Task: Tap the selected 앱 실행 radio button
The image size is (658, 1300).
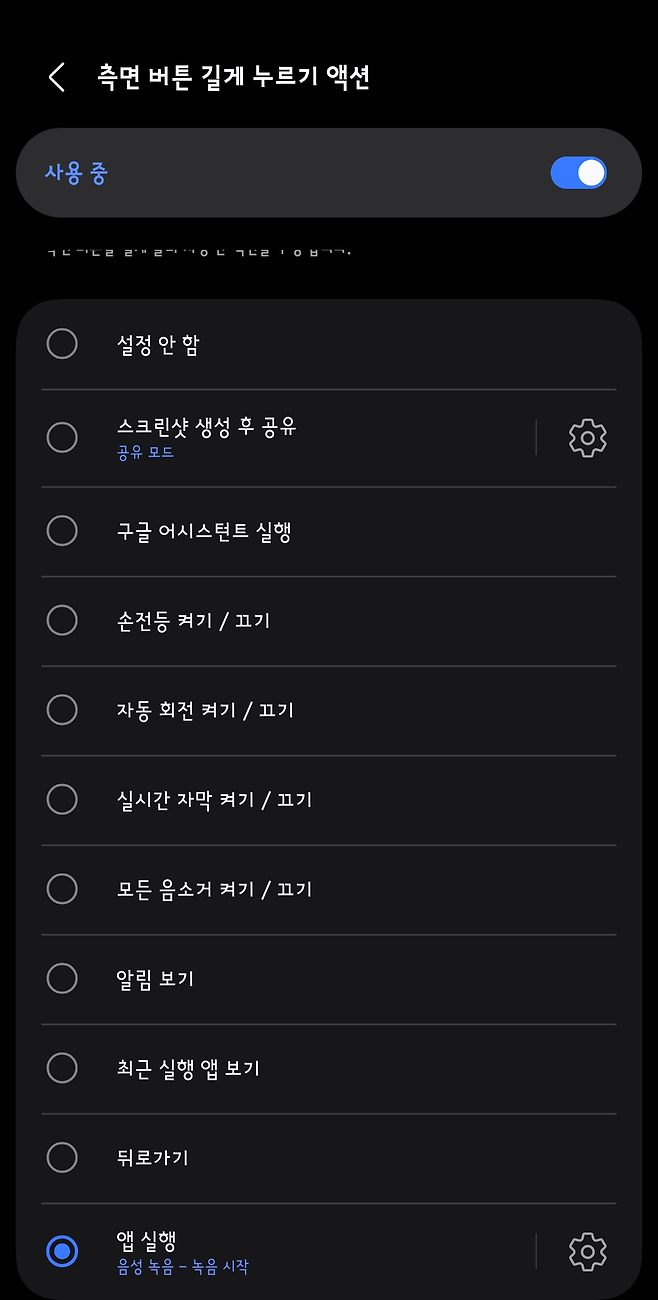Action: pyautogui.click(x=62, y=1251)
